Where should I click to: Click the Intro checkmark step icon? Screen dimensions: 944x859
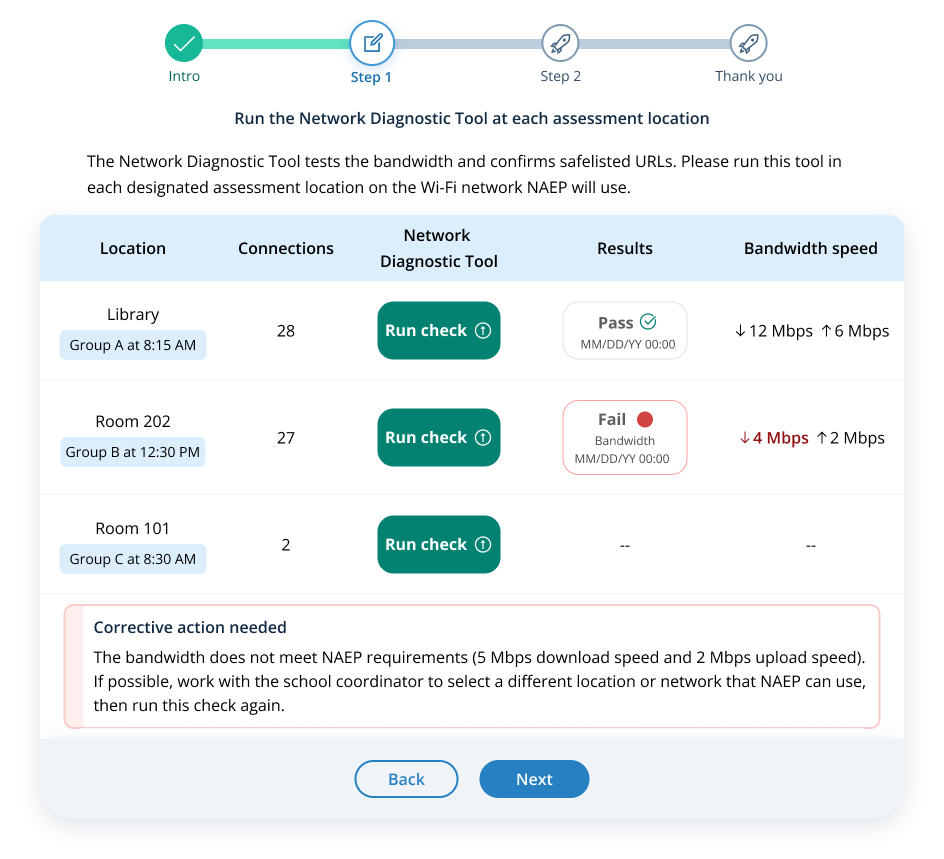point(184,43)
